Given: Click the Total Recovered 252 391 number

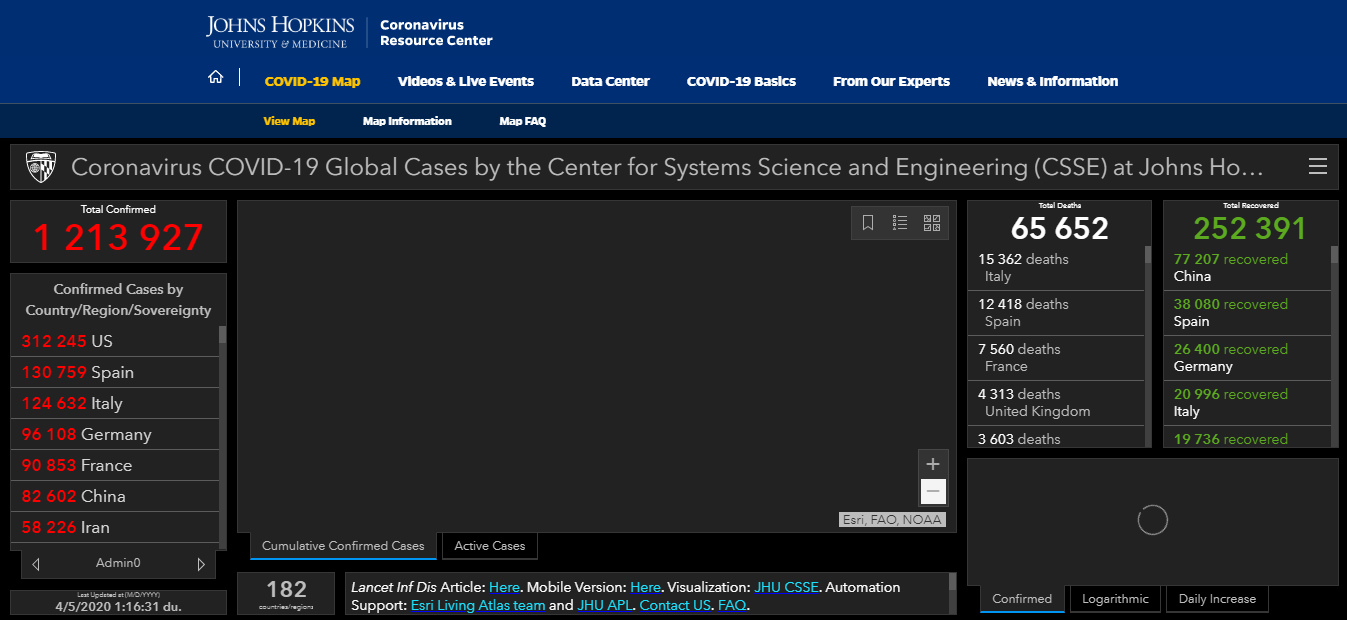Looking at the screenshot, I should (1250, 228).
